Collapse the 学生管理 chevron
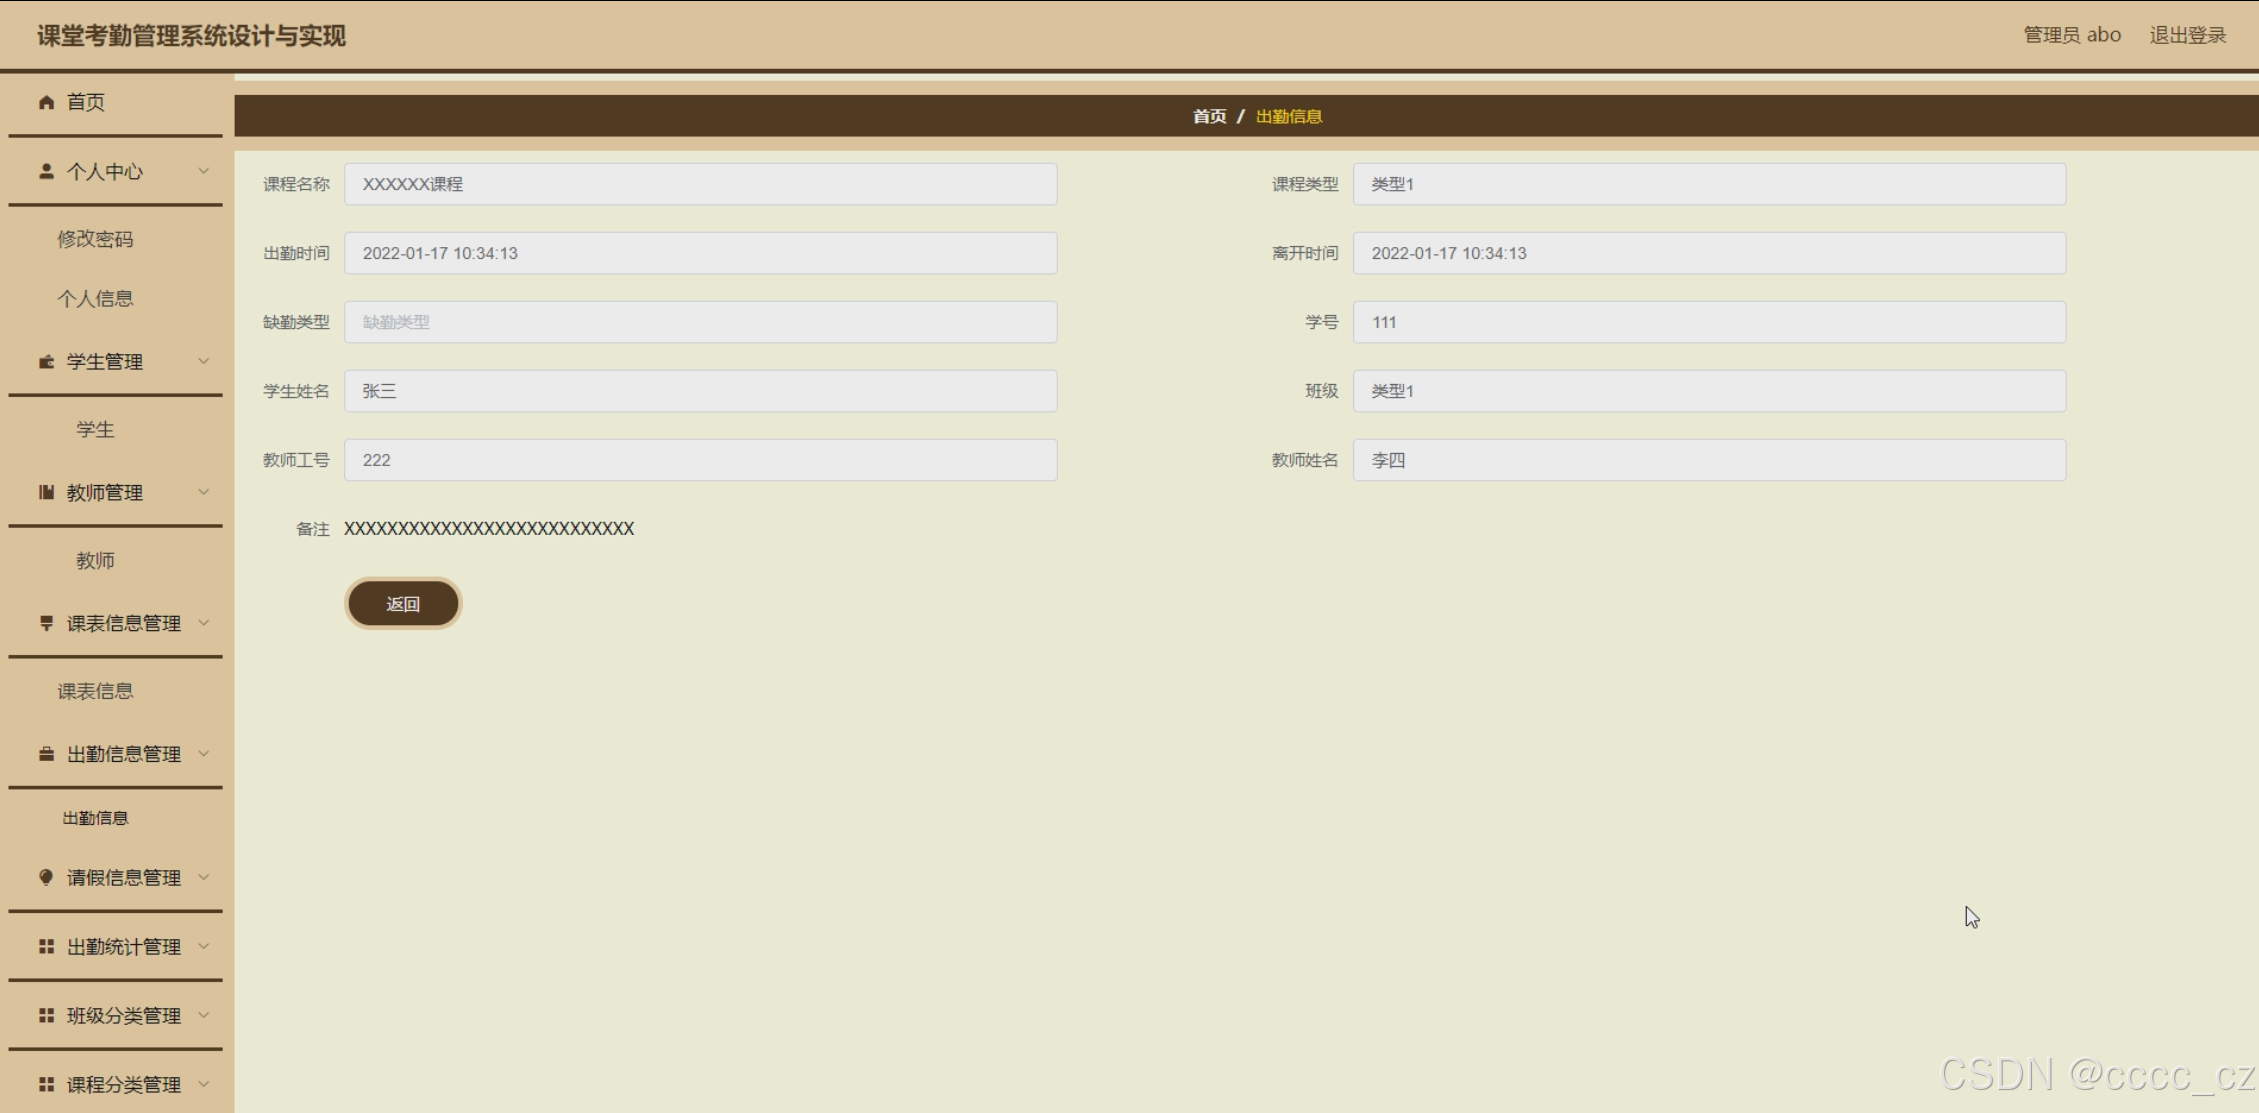Screen dimensions: 2259x1113 204,361
